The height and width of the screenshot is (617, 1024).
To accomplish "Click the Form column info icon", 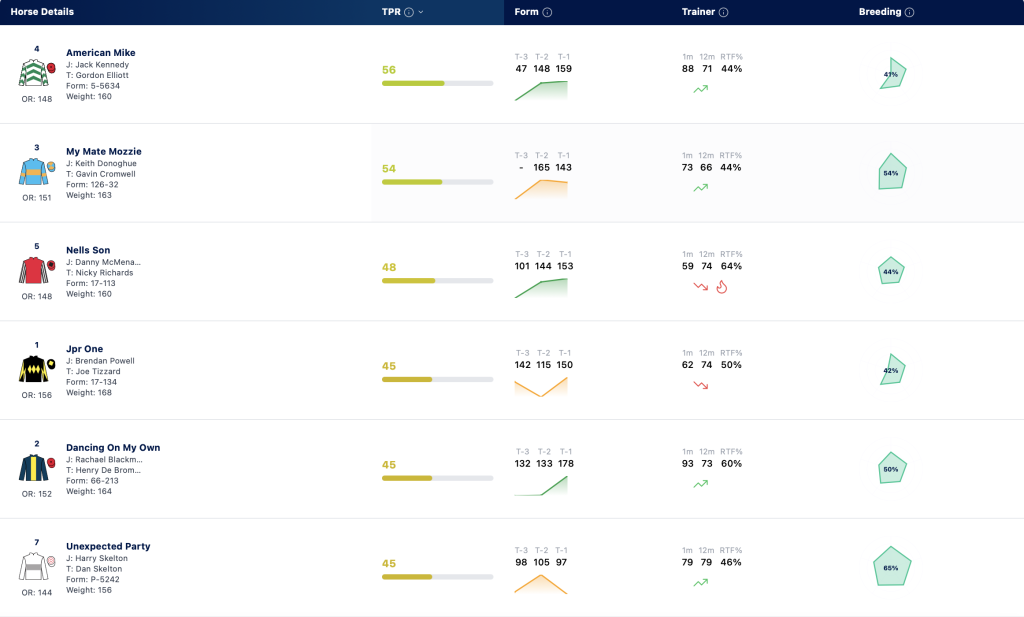I will point(547,12).
